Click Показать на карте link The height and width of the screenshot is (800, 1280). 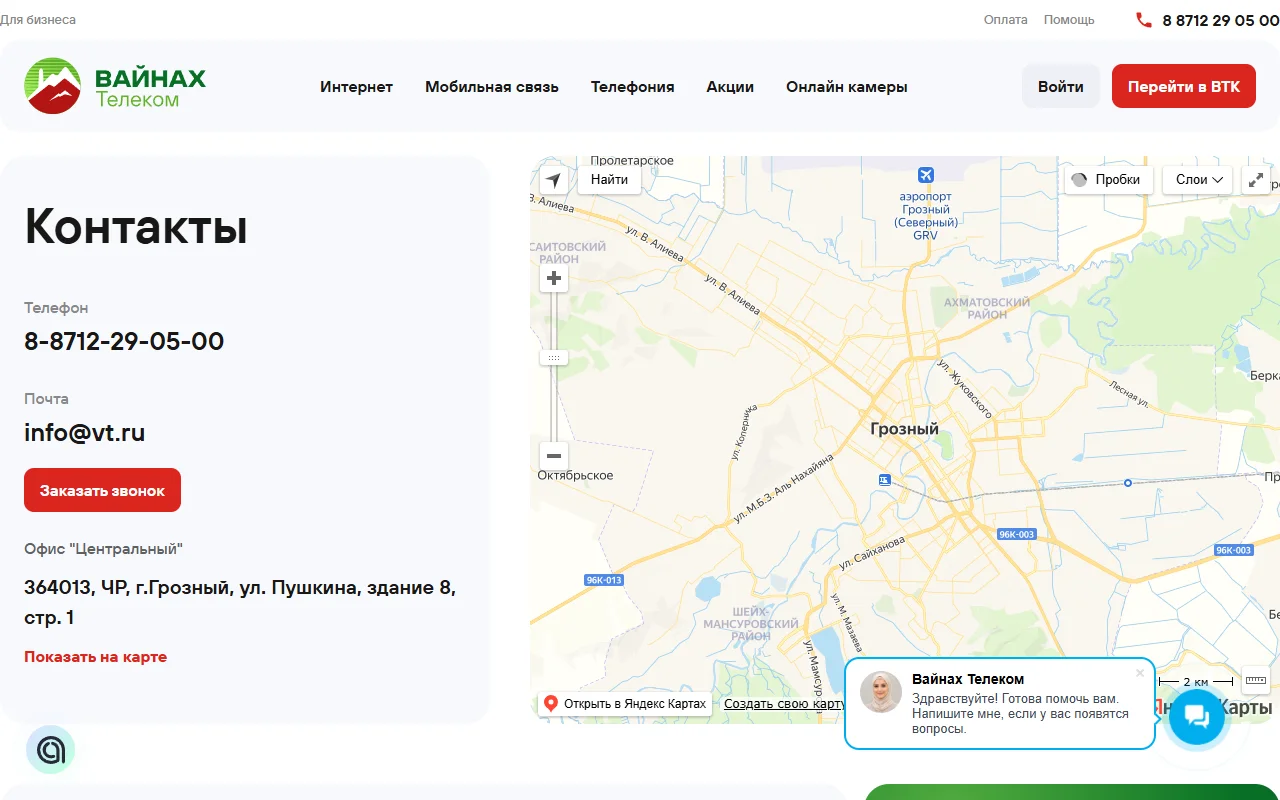tap(95, 657)
